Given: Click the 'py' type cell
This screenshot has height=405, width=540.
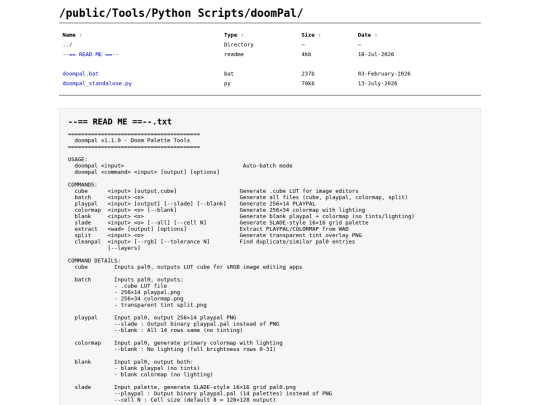Looking at the screenshot, I should click(227, 83).
